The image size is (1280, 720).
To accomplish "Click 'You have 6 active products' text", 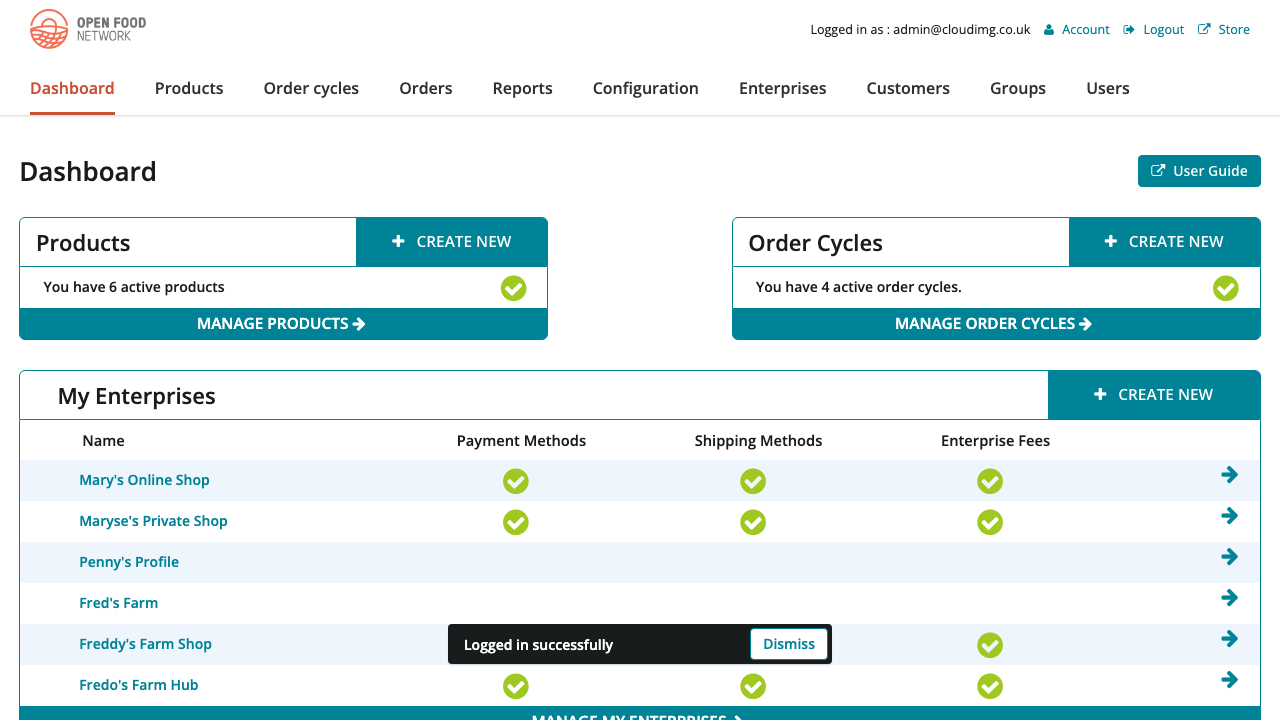I will tap(134, 287).
